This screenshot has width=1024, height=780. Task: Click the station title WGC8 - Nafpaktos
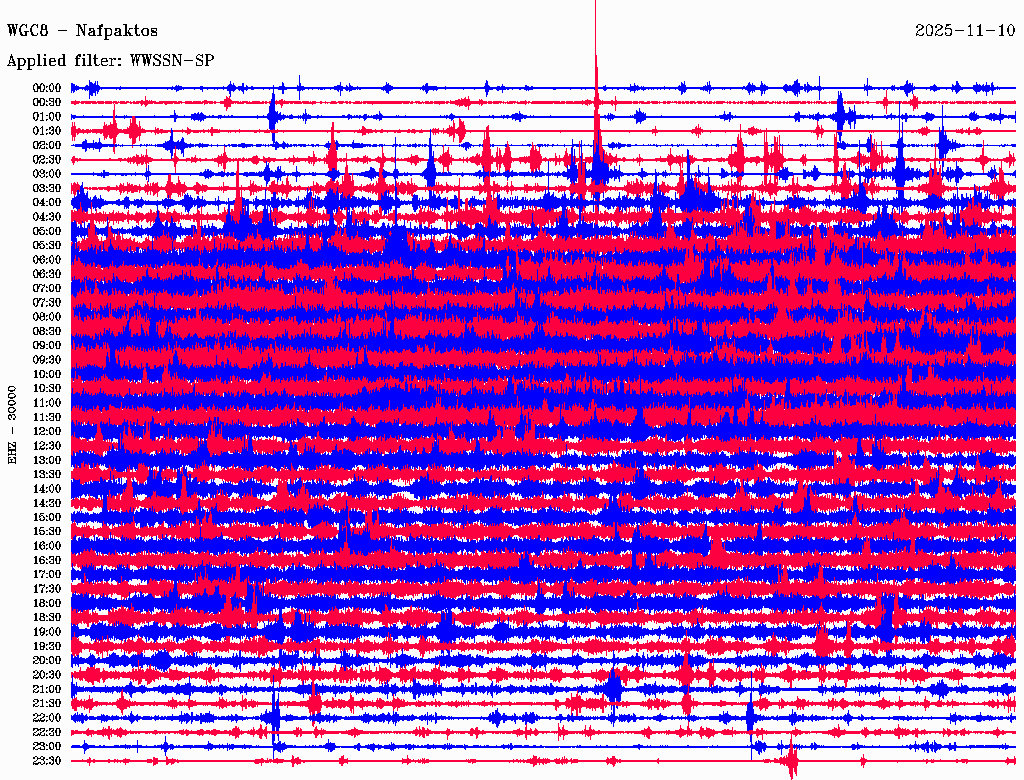(82, 30)
